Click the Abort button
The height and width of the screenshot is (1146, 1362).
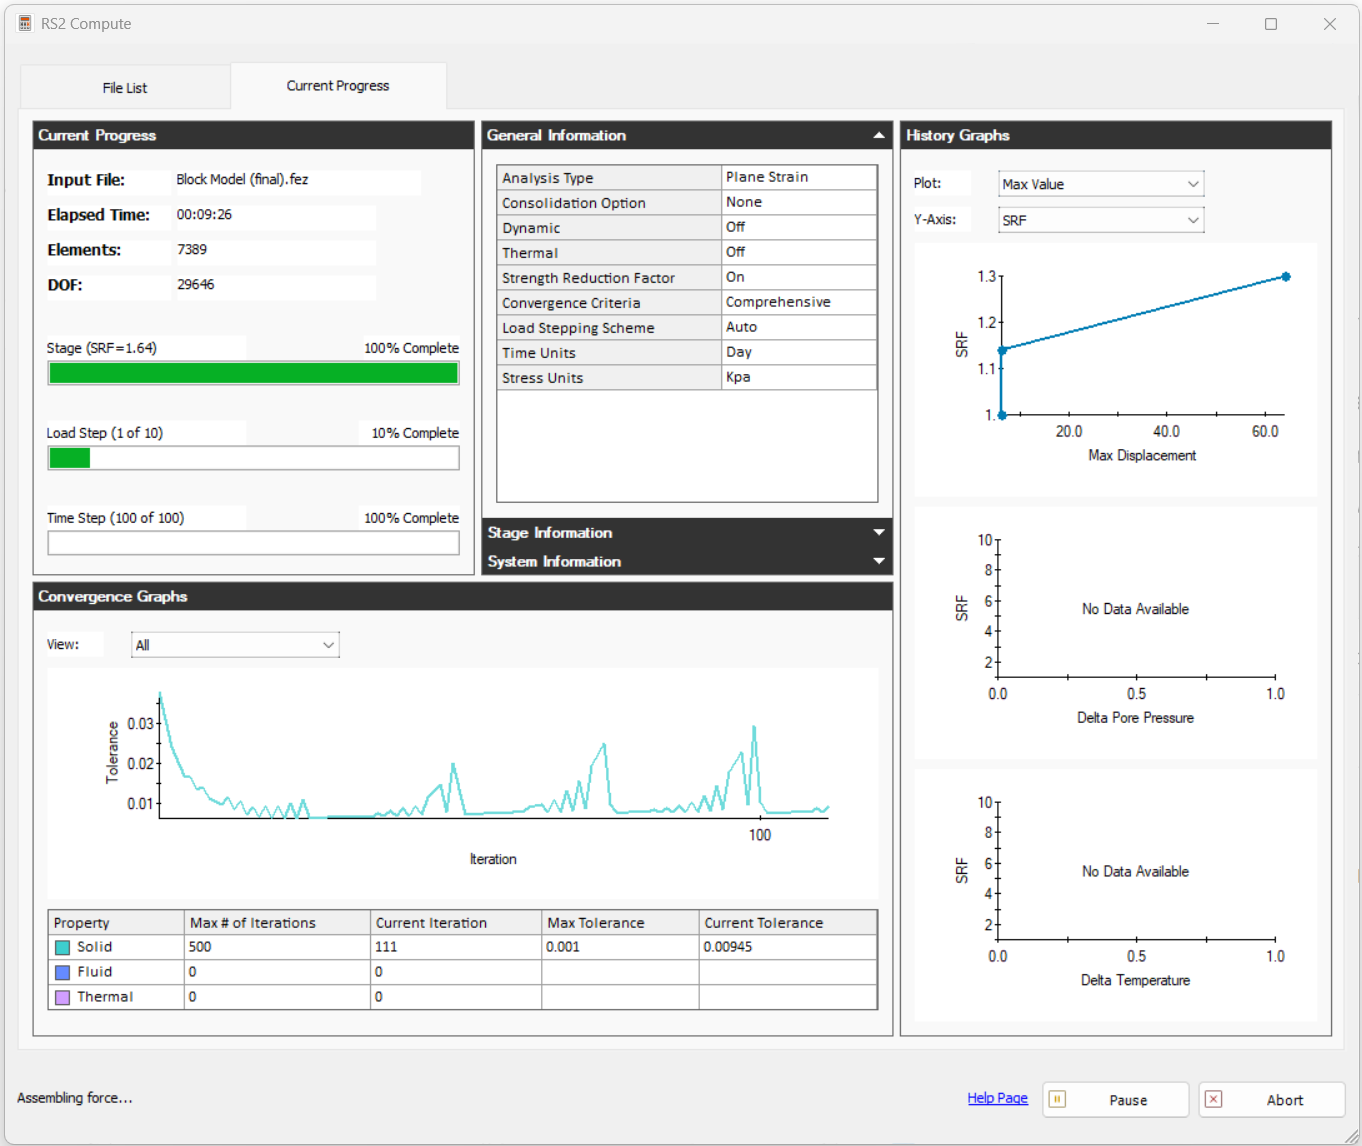coord(1272,1099)
